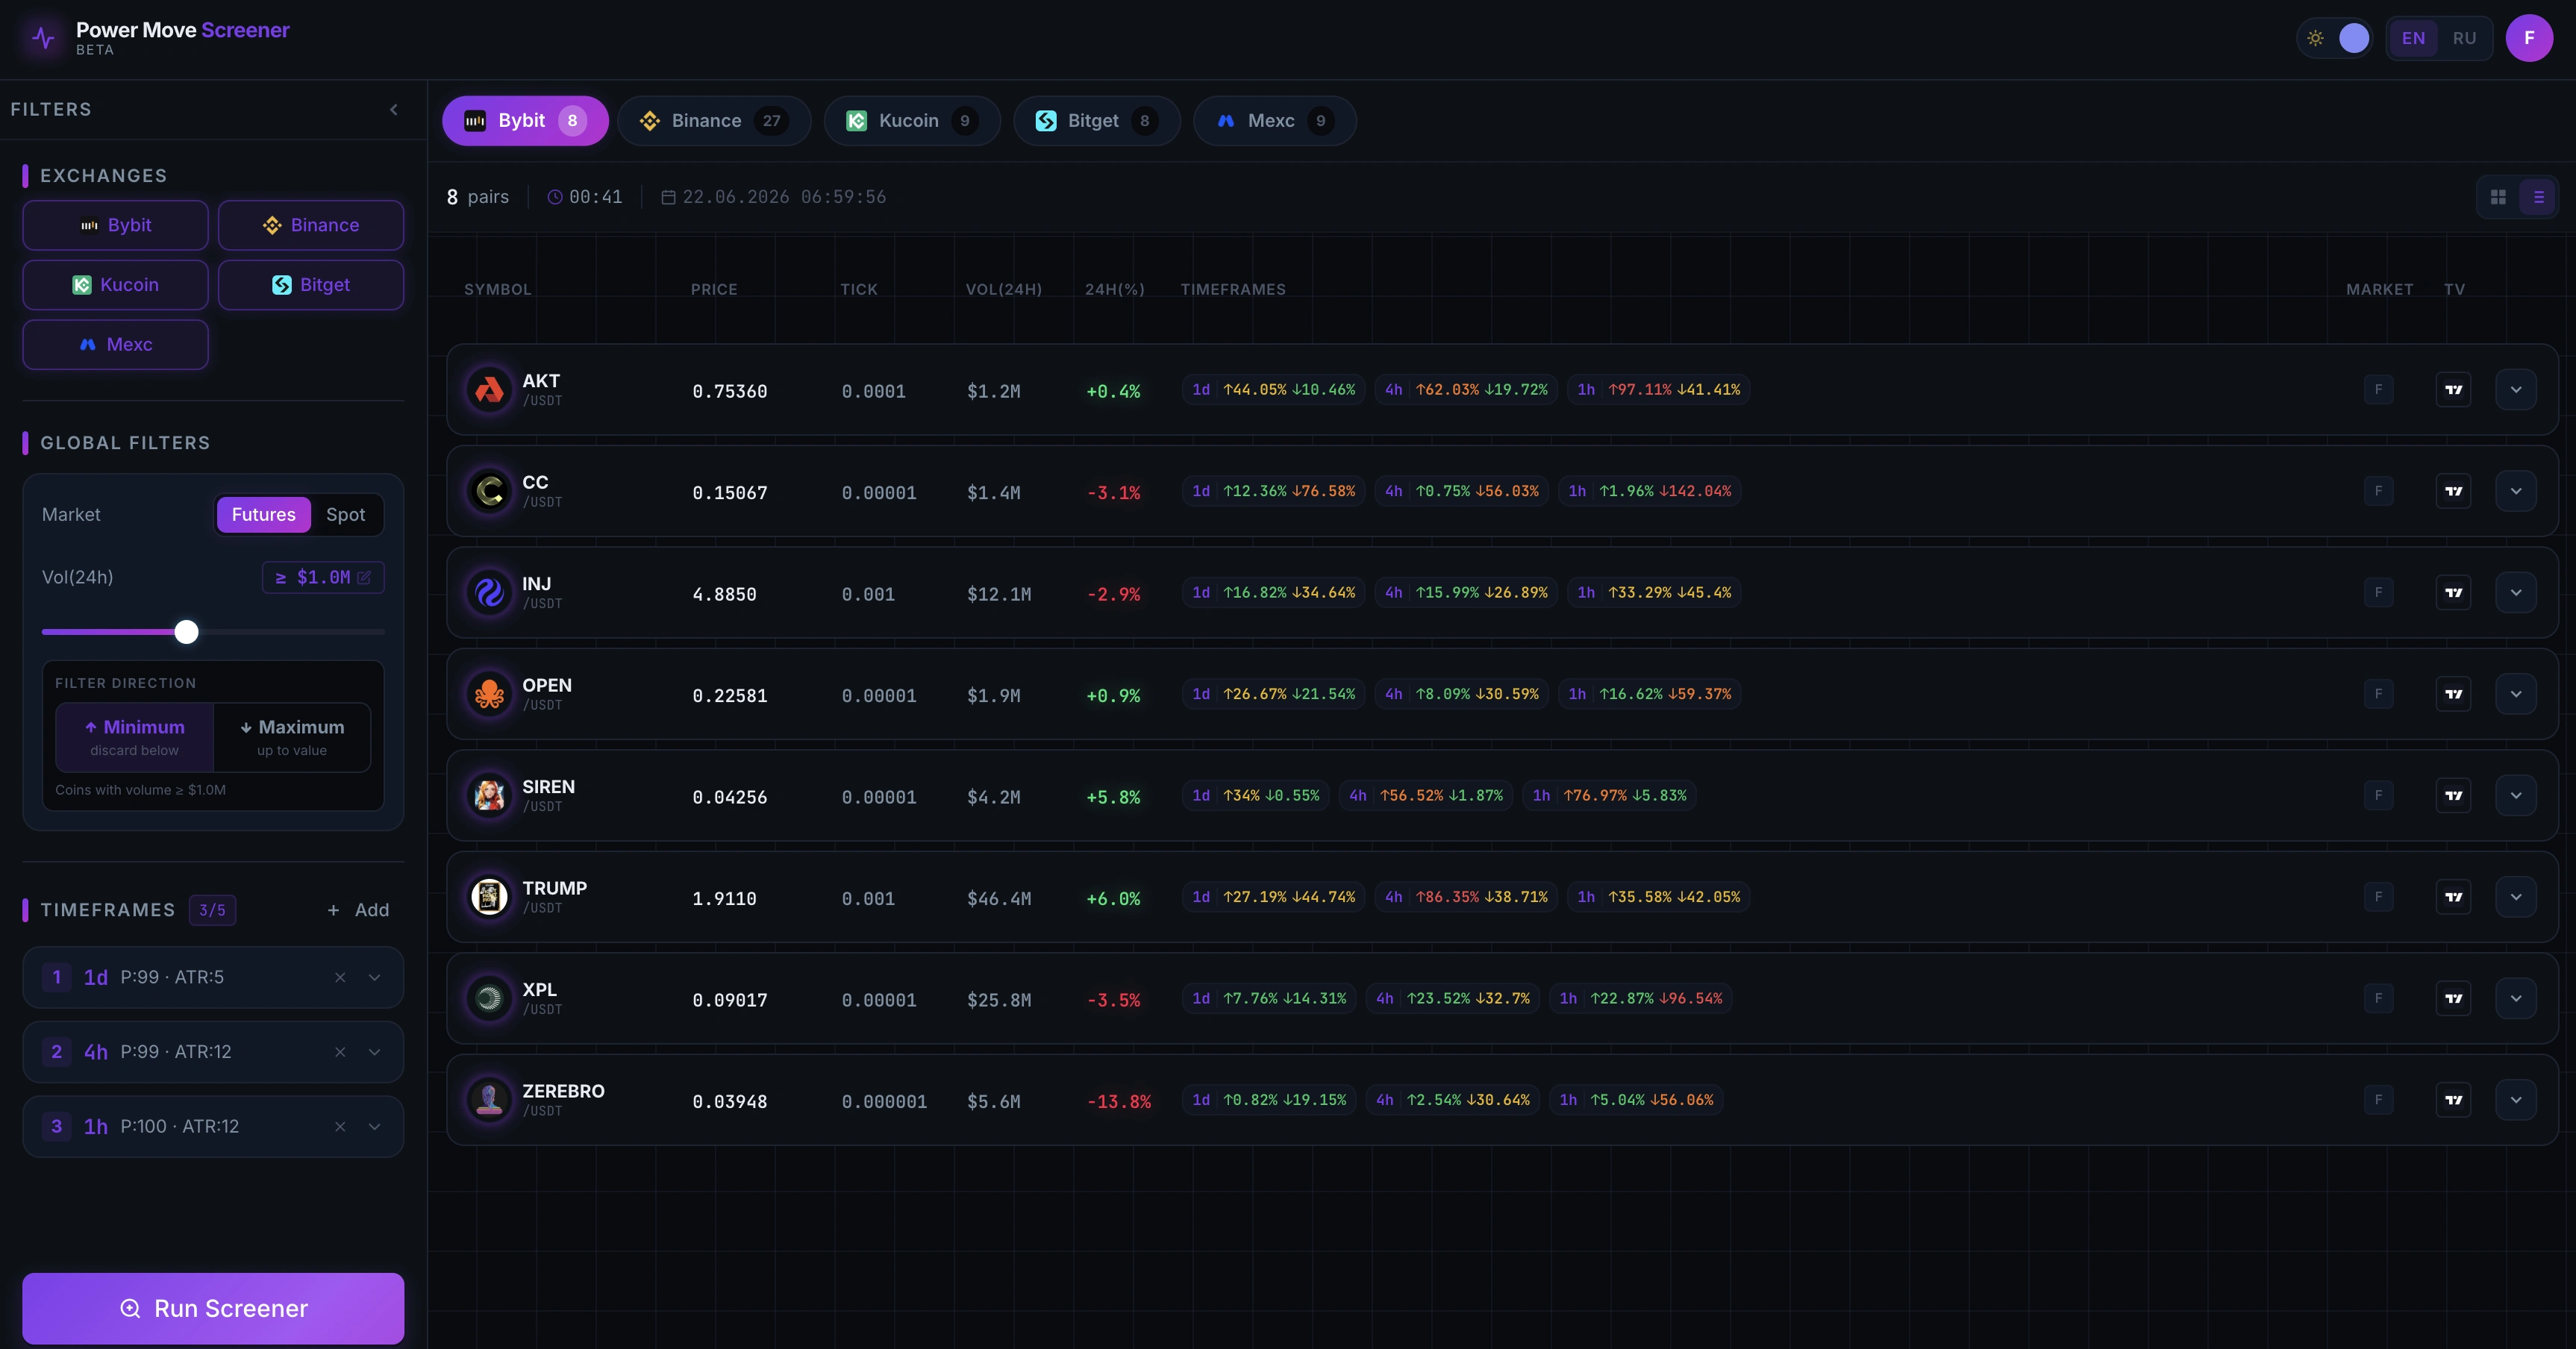The image size is (2576, 1349).
Task: Expand the TRUMP row details
Action: tap(2515, 897)
